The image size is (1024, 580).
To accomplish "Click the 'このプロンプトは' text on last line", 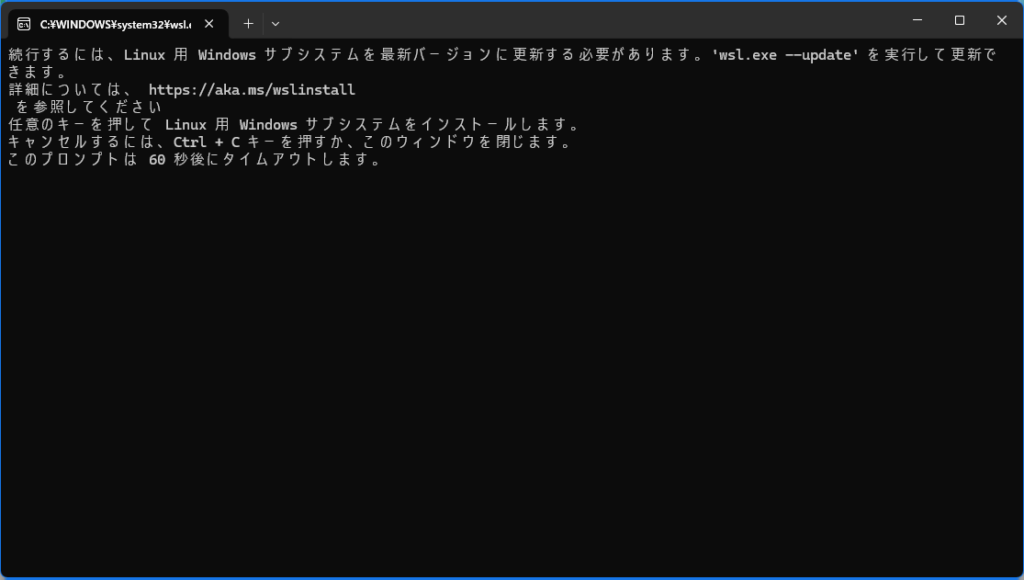I will pos(70,161).
